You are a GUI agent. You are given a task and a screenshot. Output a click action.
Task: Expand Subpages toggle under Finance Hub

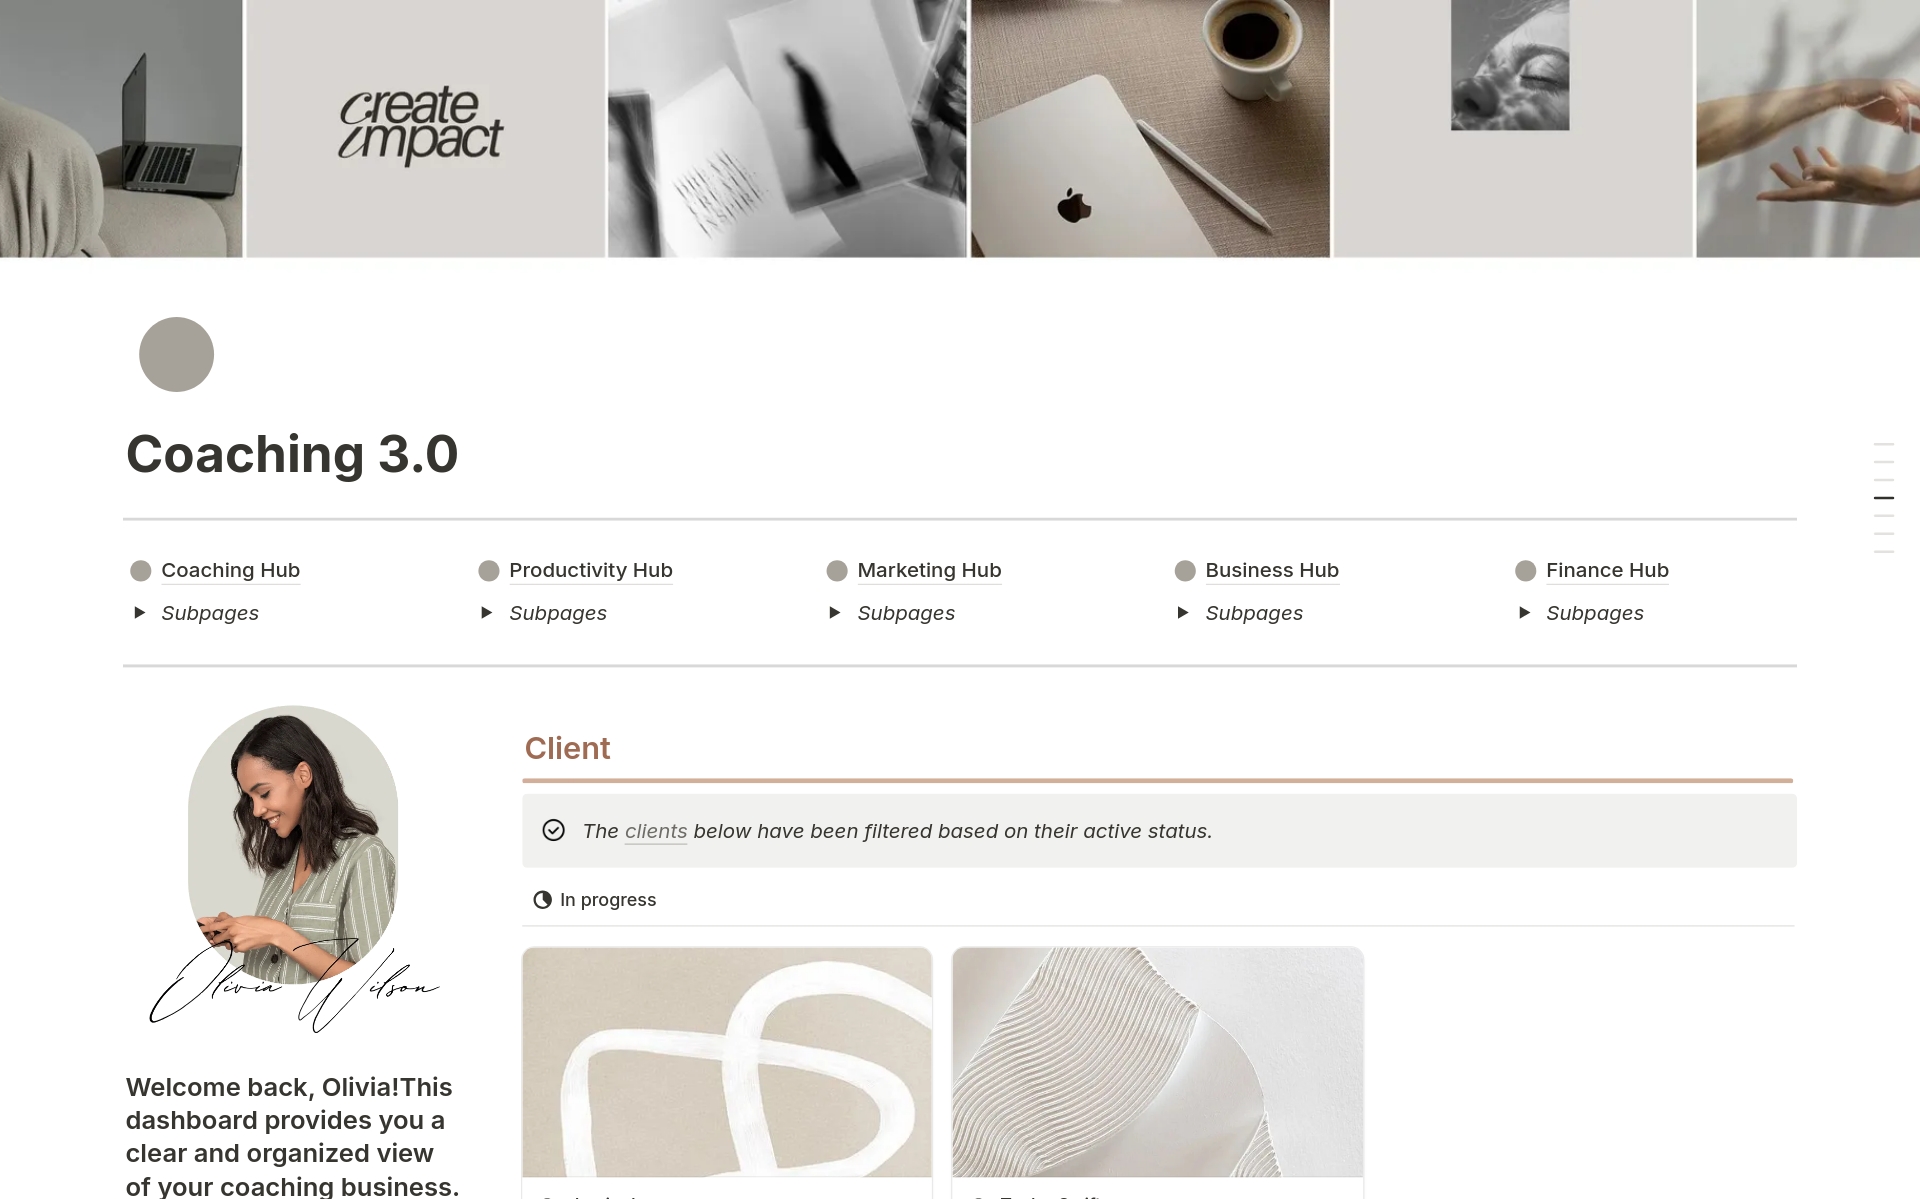click(x=1524, y=613)
